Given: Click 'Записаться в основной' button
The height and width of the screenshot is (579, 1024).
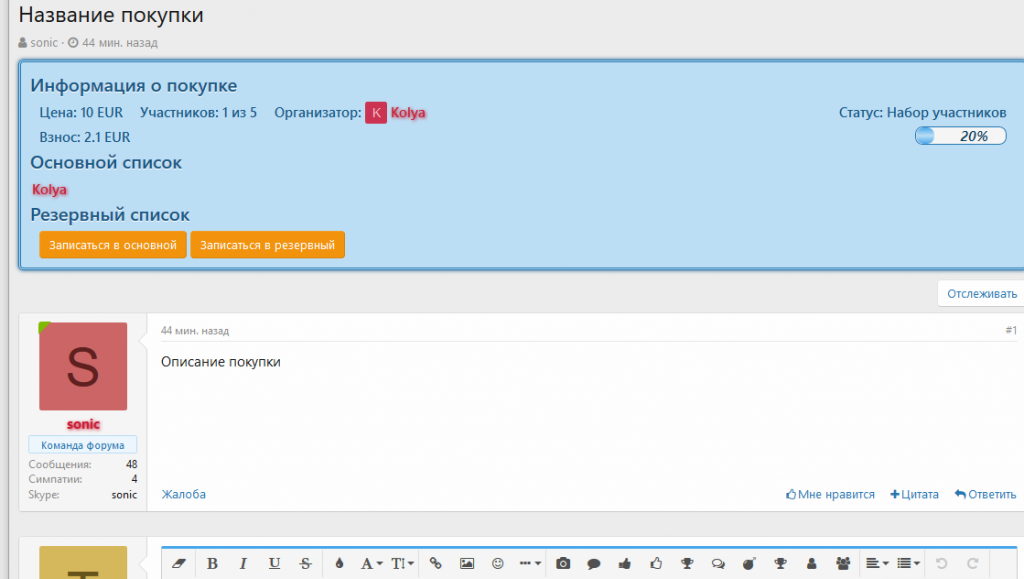Looking at the screenshot, I should 113,245.
